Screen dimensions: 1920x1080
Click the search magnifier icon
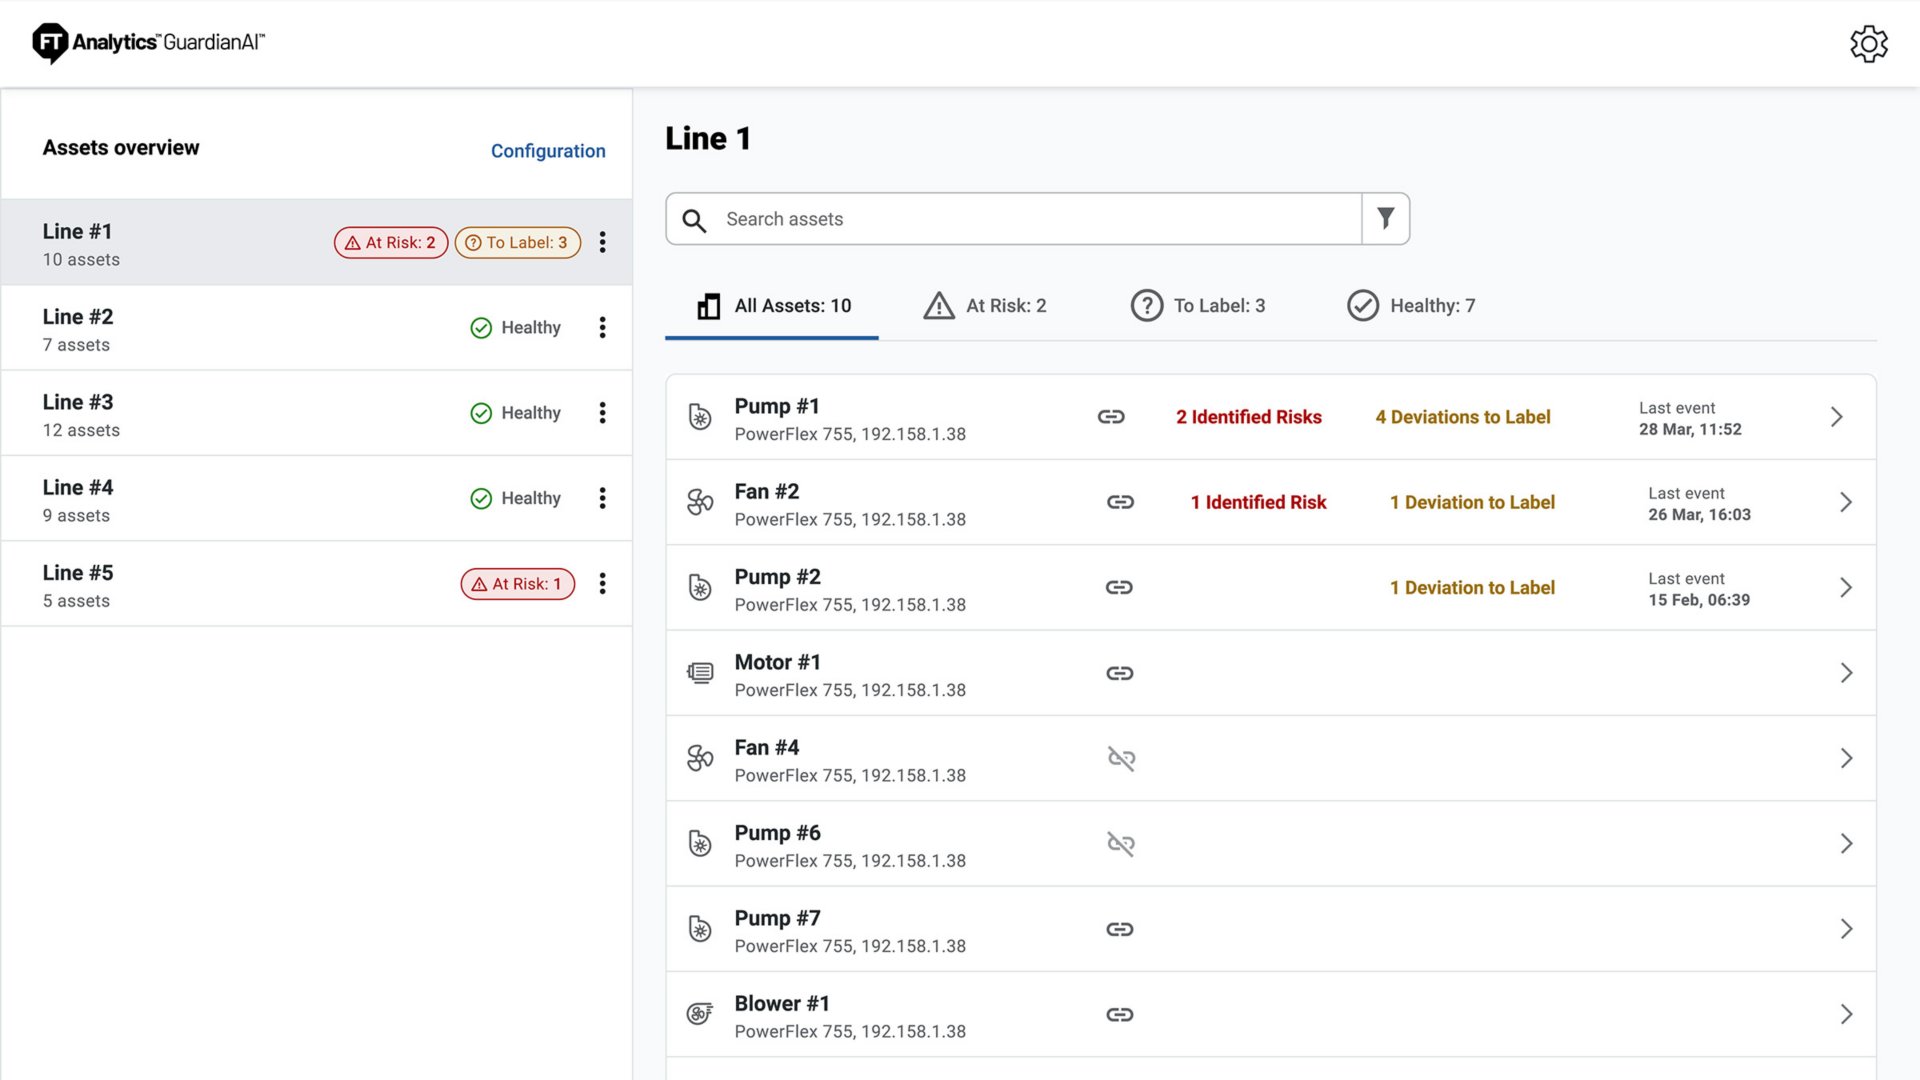(x=694, y=218)
